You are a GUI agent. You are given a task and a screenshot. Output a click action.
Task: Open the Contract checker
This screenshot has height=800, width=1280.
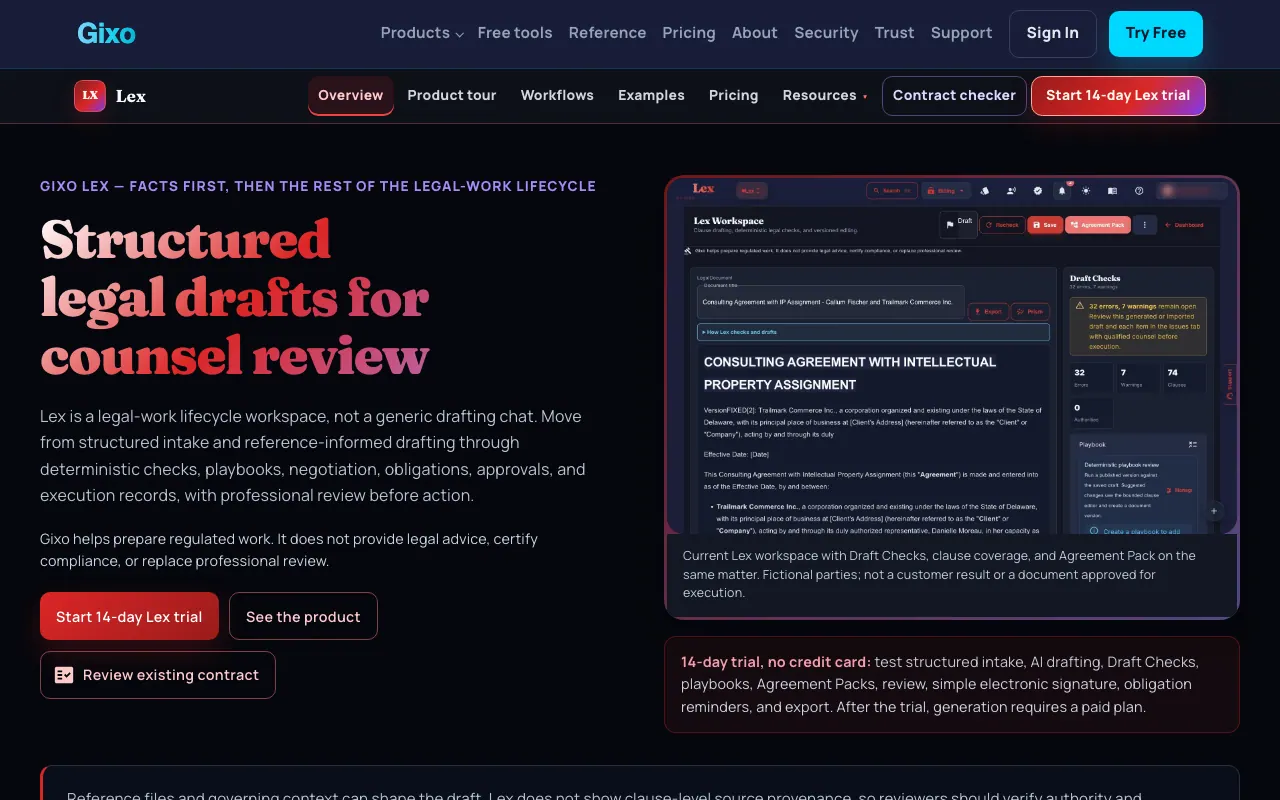tap(954, 96)
